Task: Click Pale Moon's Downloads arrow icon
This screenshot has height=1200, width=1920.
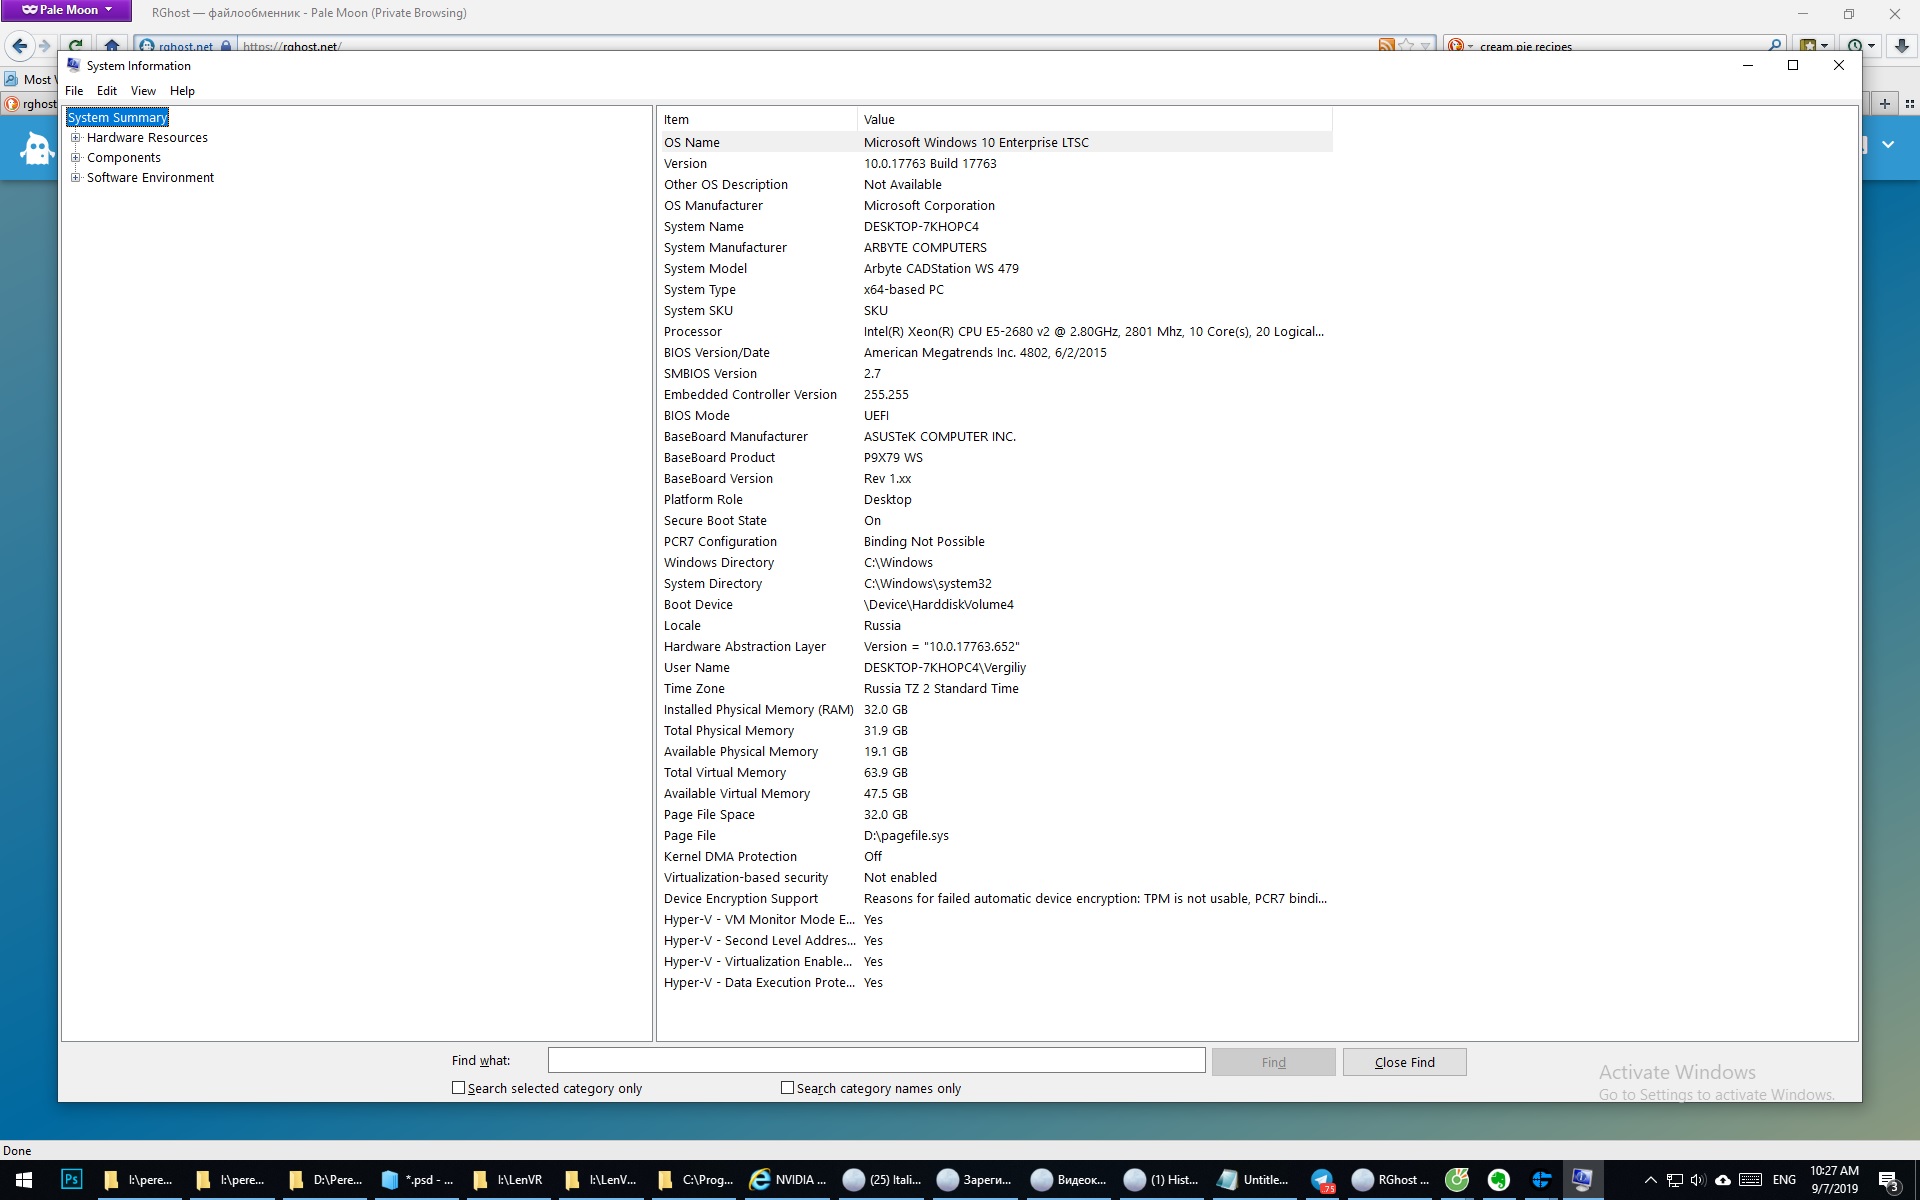Action: [x=1902, y=45]
